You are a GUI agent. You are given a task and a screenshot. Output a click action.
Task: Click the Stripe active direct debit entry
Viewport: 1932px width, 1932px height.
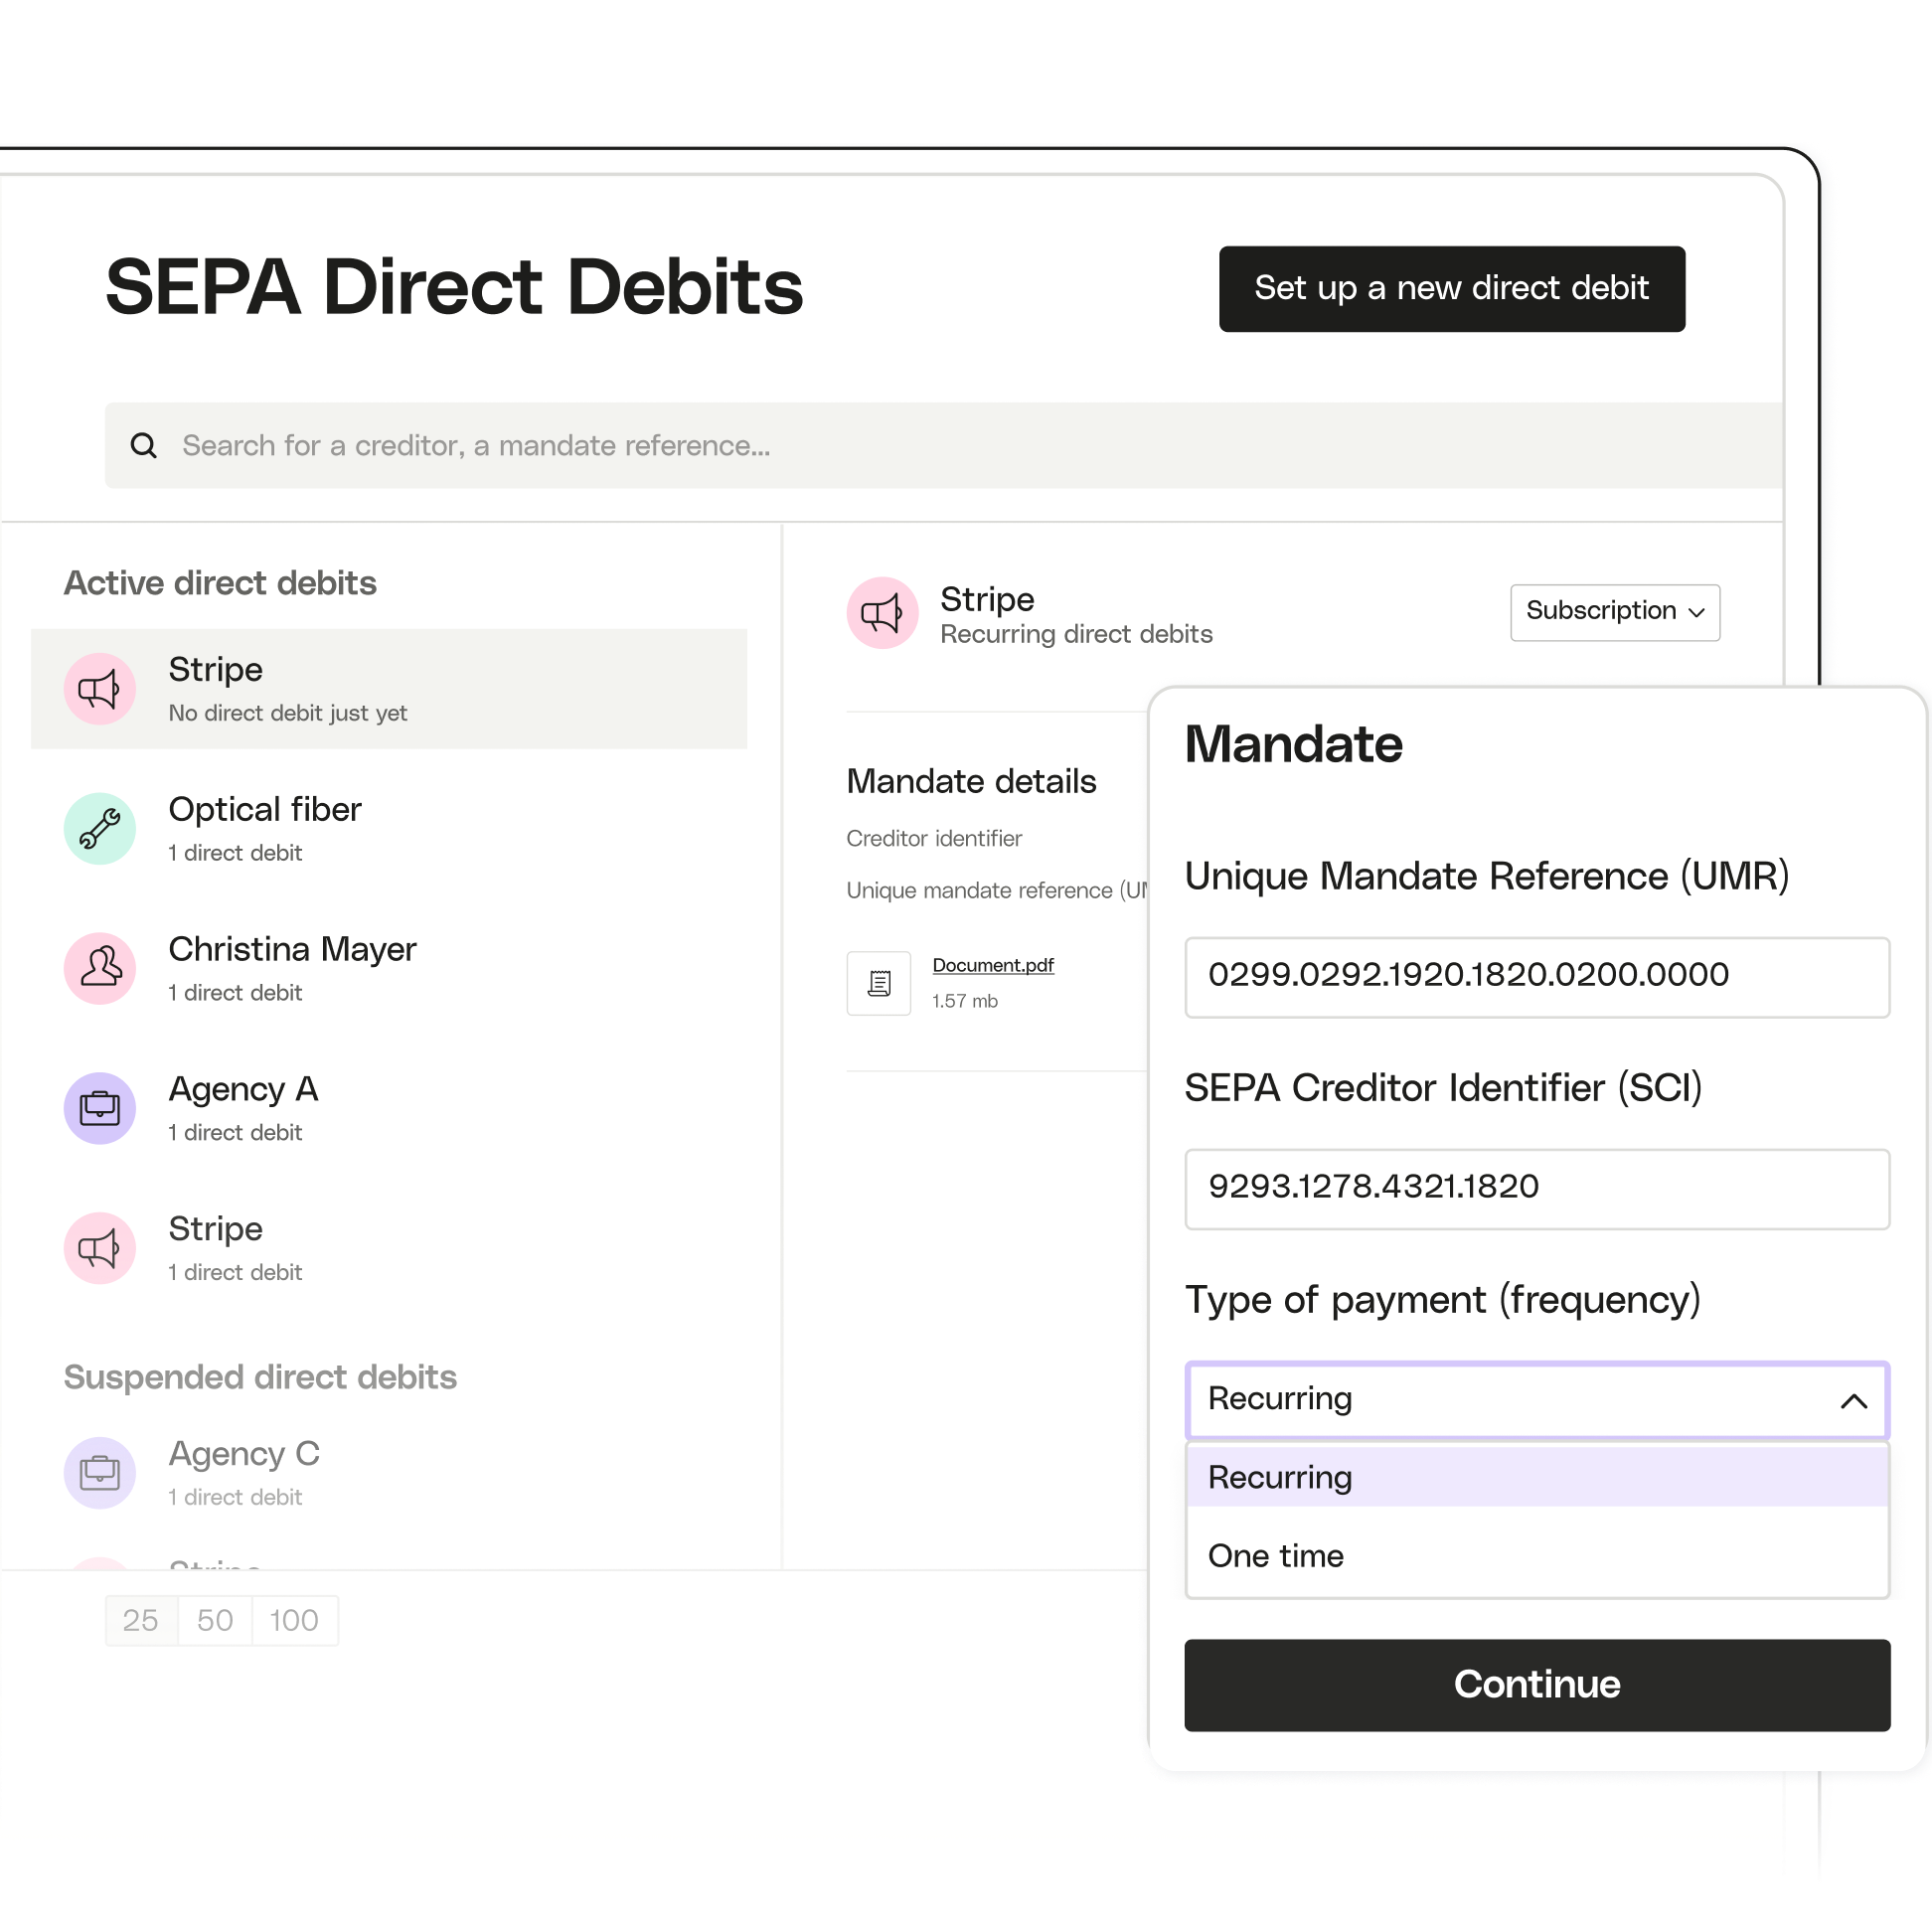[x=388, y=687]
